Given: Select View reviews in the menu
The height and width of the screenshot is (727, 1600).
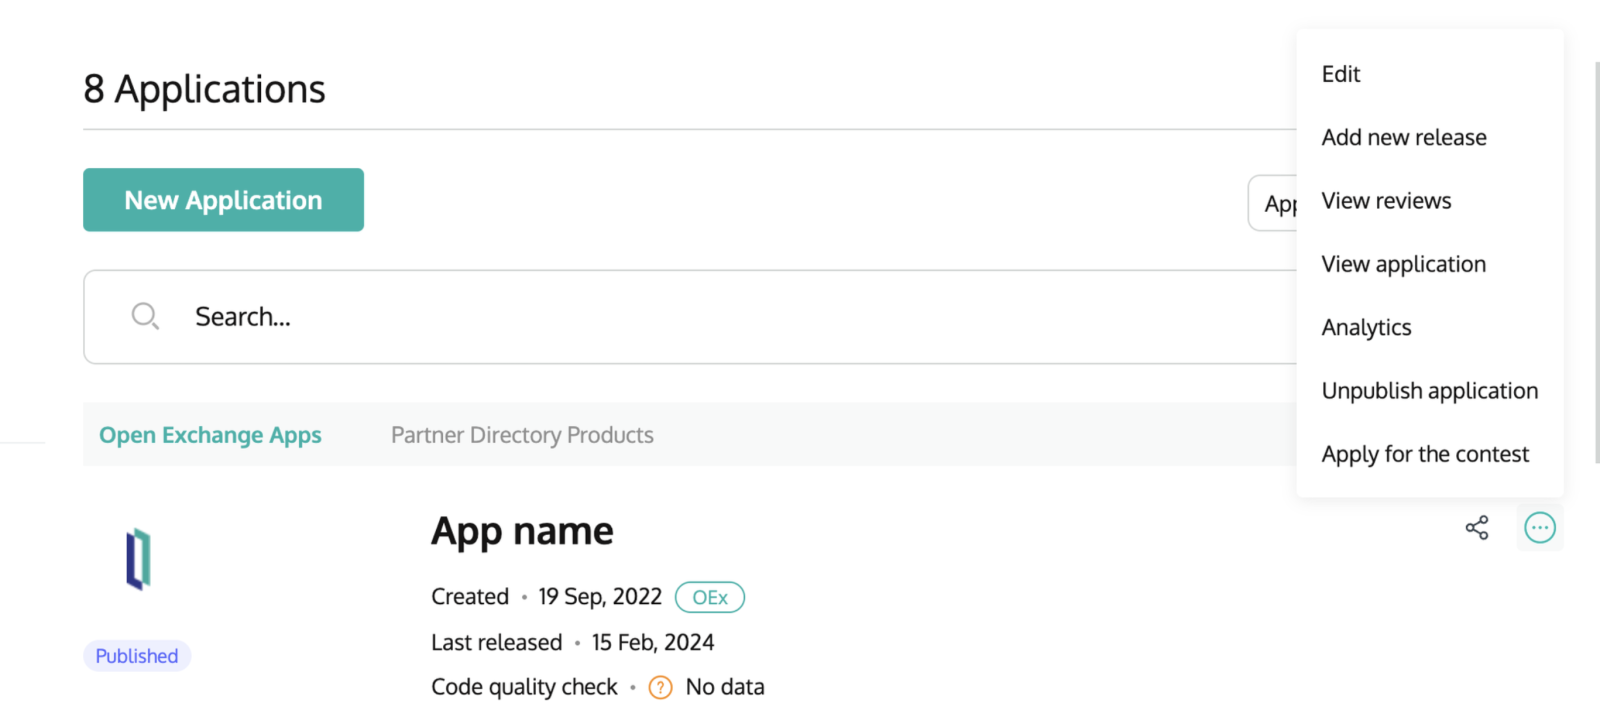Looking at the screenshot, I should point(1386,201).
